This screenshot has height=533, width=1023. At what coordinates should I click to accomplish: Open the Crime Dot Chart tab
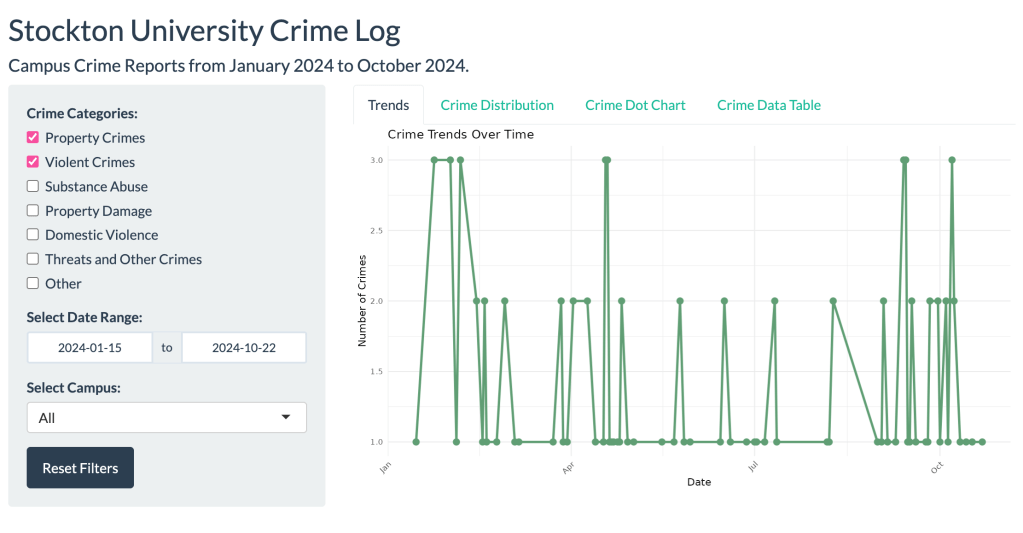click(635, 105)
